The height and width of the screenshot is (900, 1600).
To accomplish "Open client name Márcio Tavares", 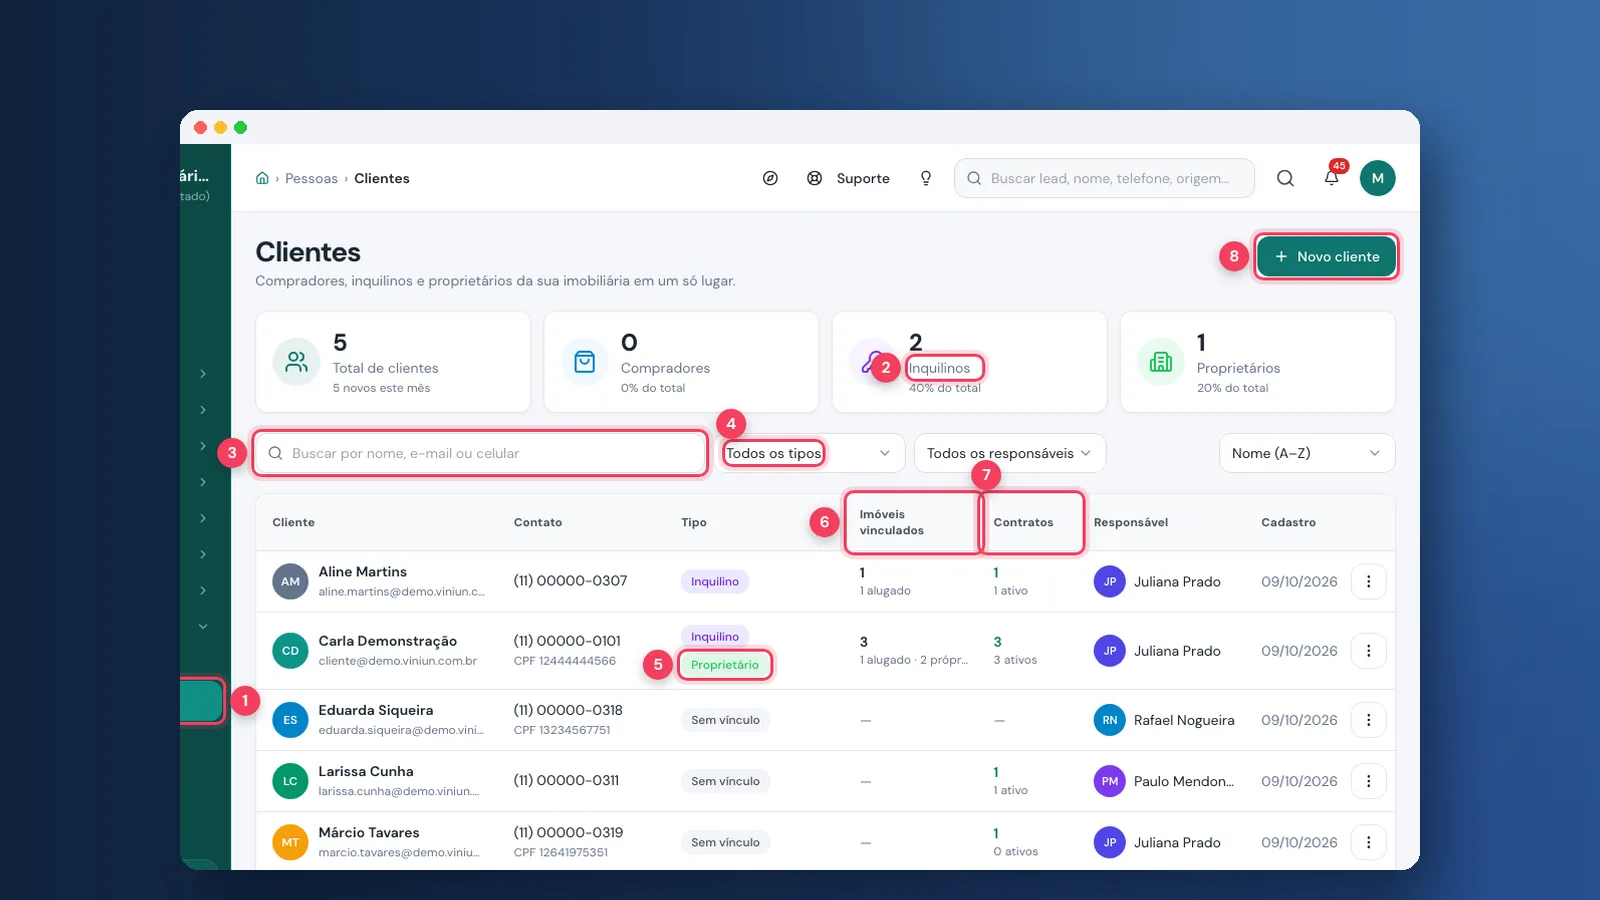I will coord(369,832).
